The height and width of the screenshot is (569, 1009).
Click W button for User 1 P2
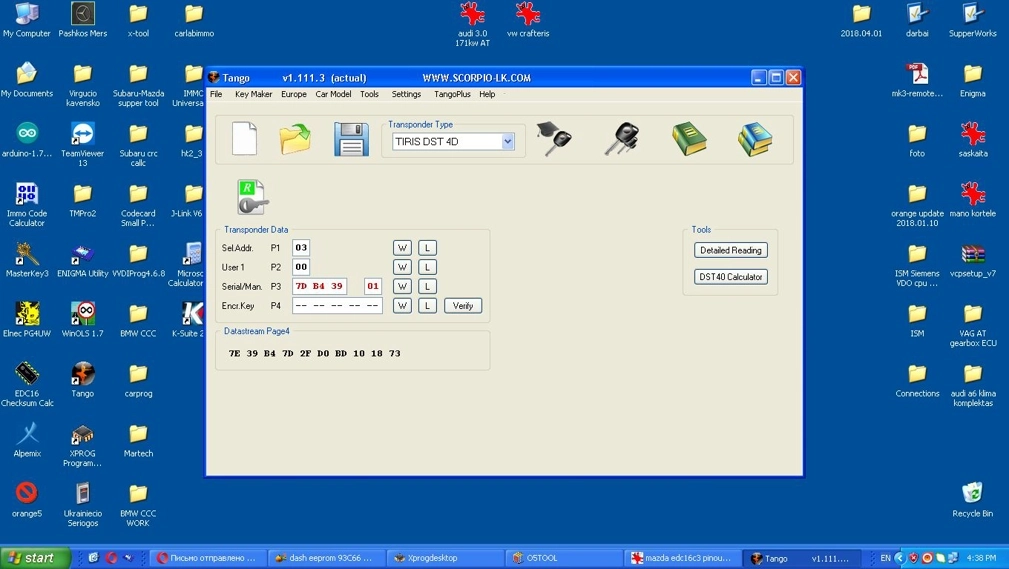click(402, 267)
